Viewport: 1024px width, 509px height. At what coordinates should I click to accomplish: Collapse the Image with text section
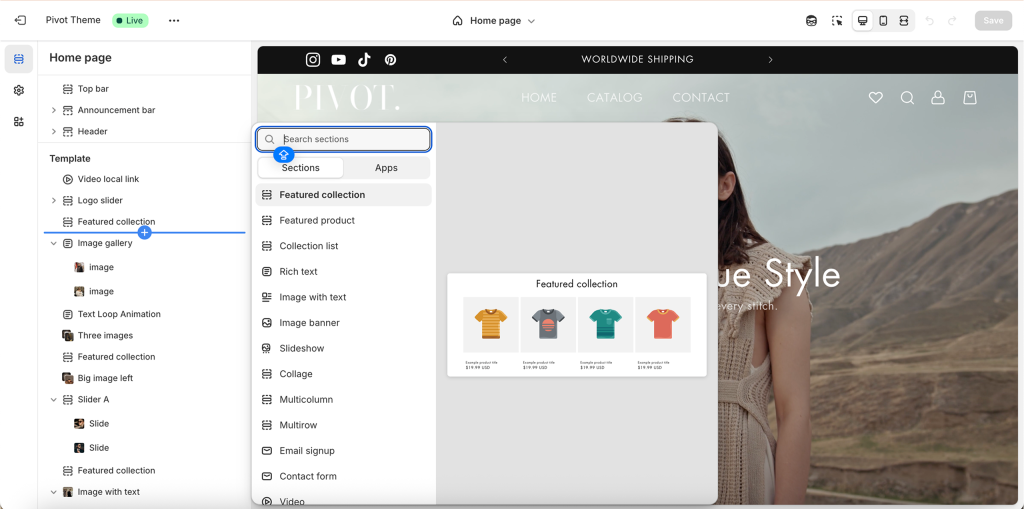coord(54,492)
